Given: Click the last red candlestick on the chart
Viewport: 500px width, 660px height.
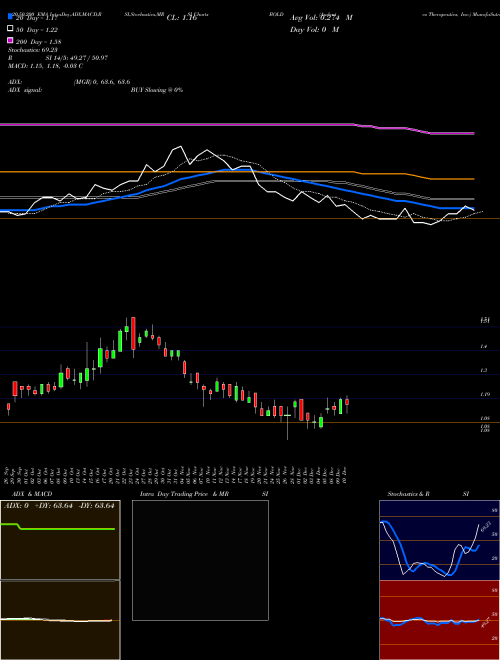Looking at the screenshot, I should tap(347, 402).
